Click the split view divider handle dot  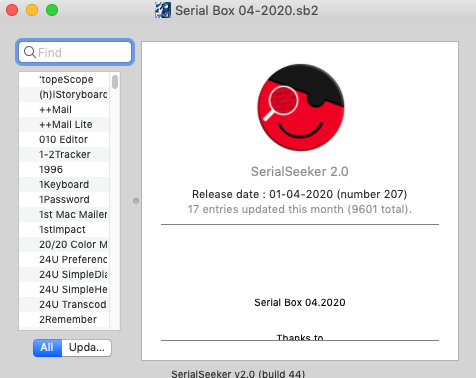coord(136,201)
